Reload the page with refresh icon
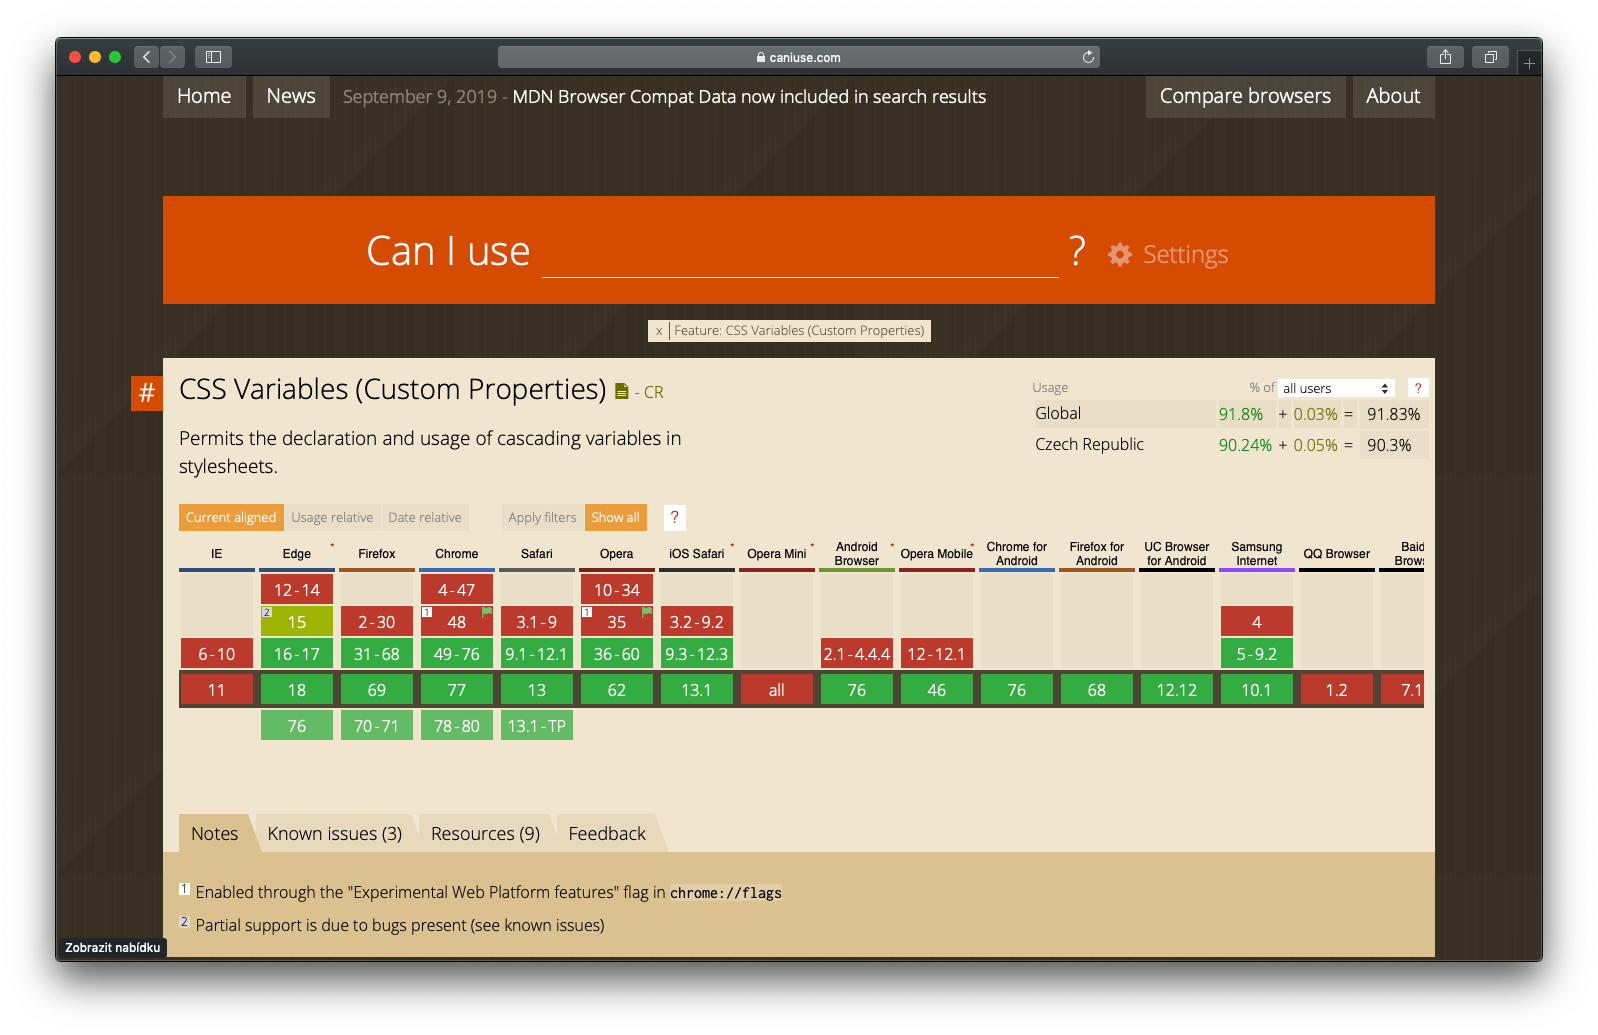The height and width of the screenshot is (1035, 1598). 1088,57
